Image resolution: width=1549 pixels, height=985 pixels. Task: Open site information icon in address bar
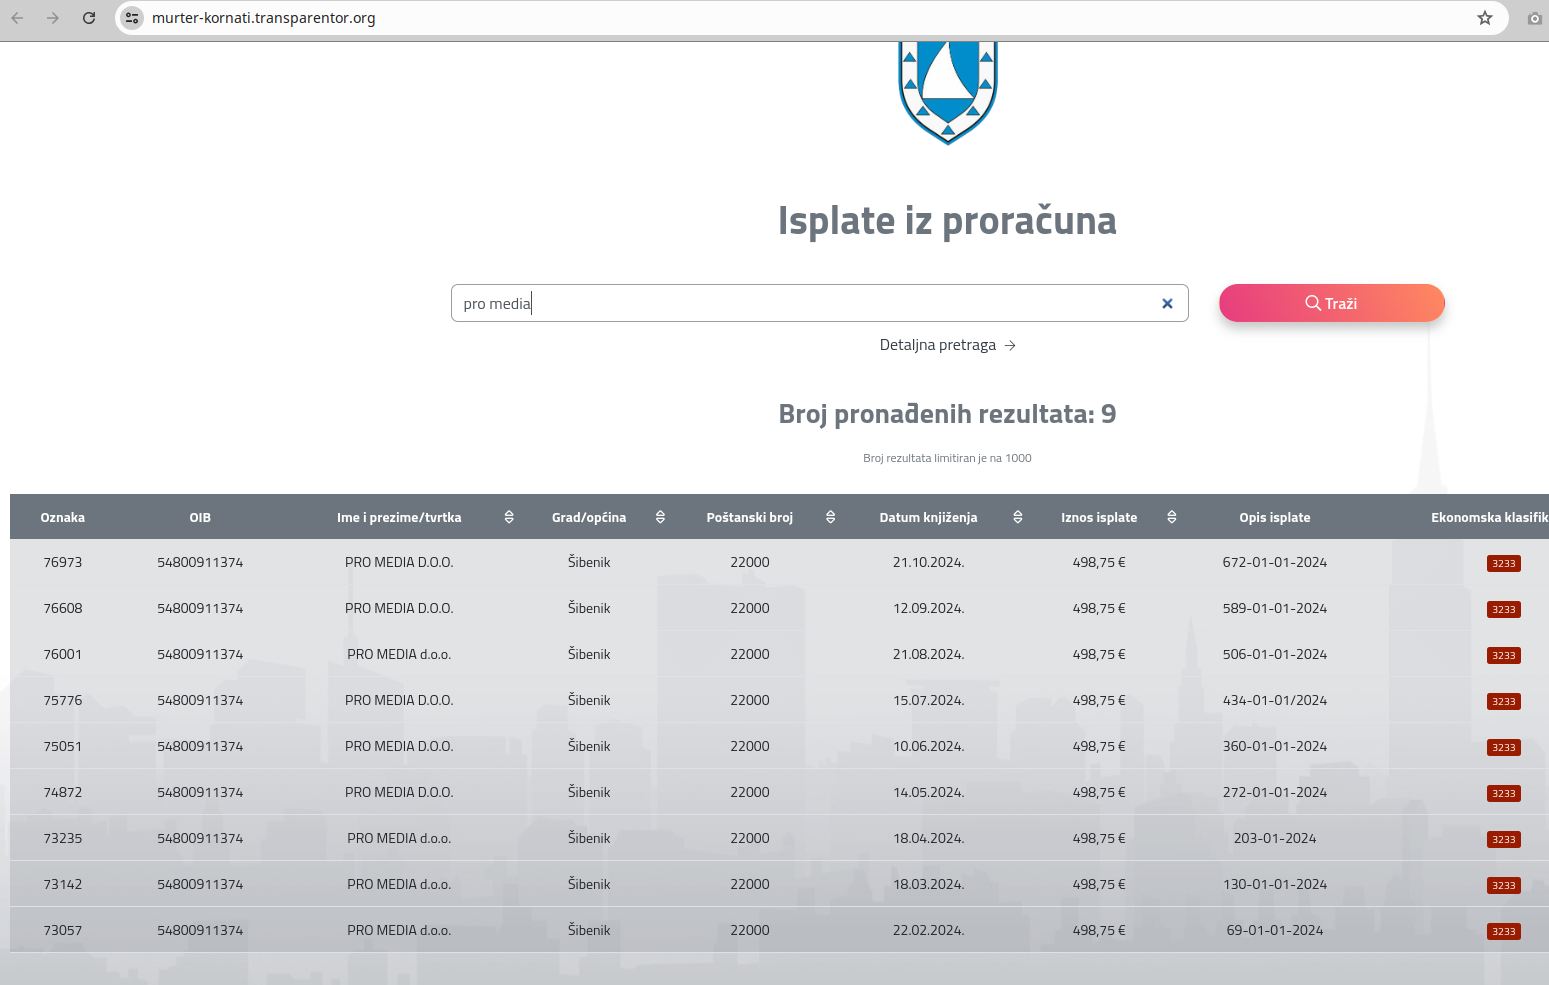click(x=132, y=18)
